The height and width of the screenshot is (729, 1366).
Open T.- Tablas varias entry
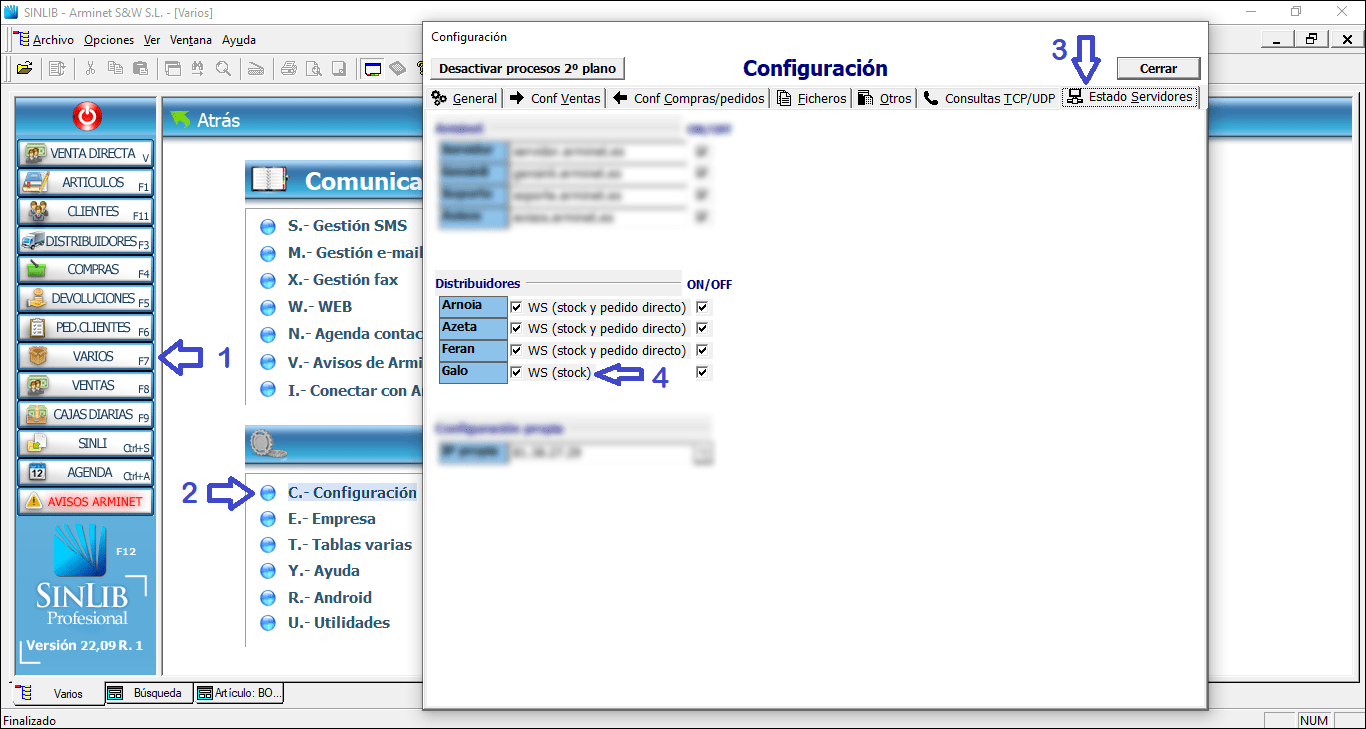coord(349,545)
